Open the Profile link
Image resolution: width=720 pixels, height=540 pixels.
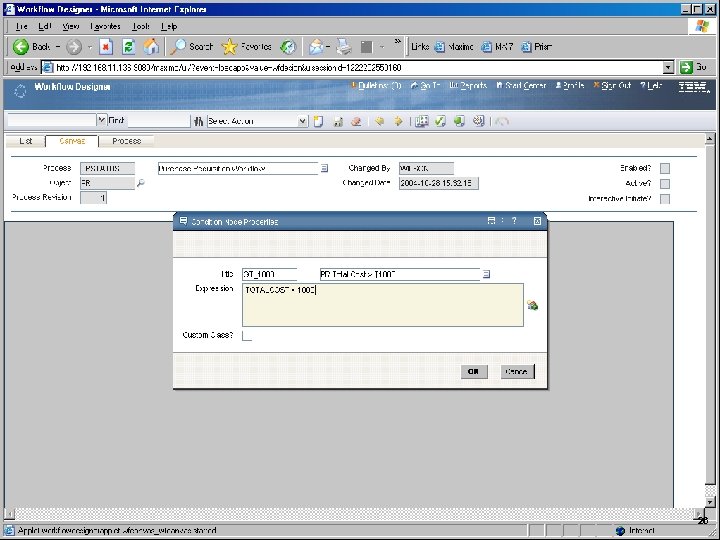tap(570, 85)
